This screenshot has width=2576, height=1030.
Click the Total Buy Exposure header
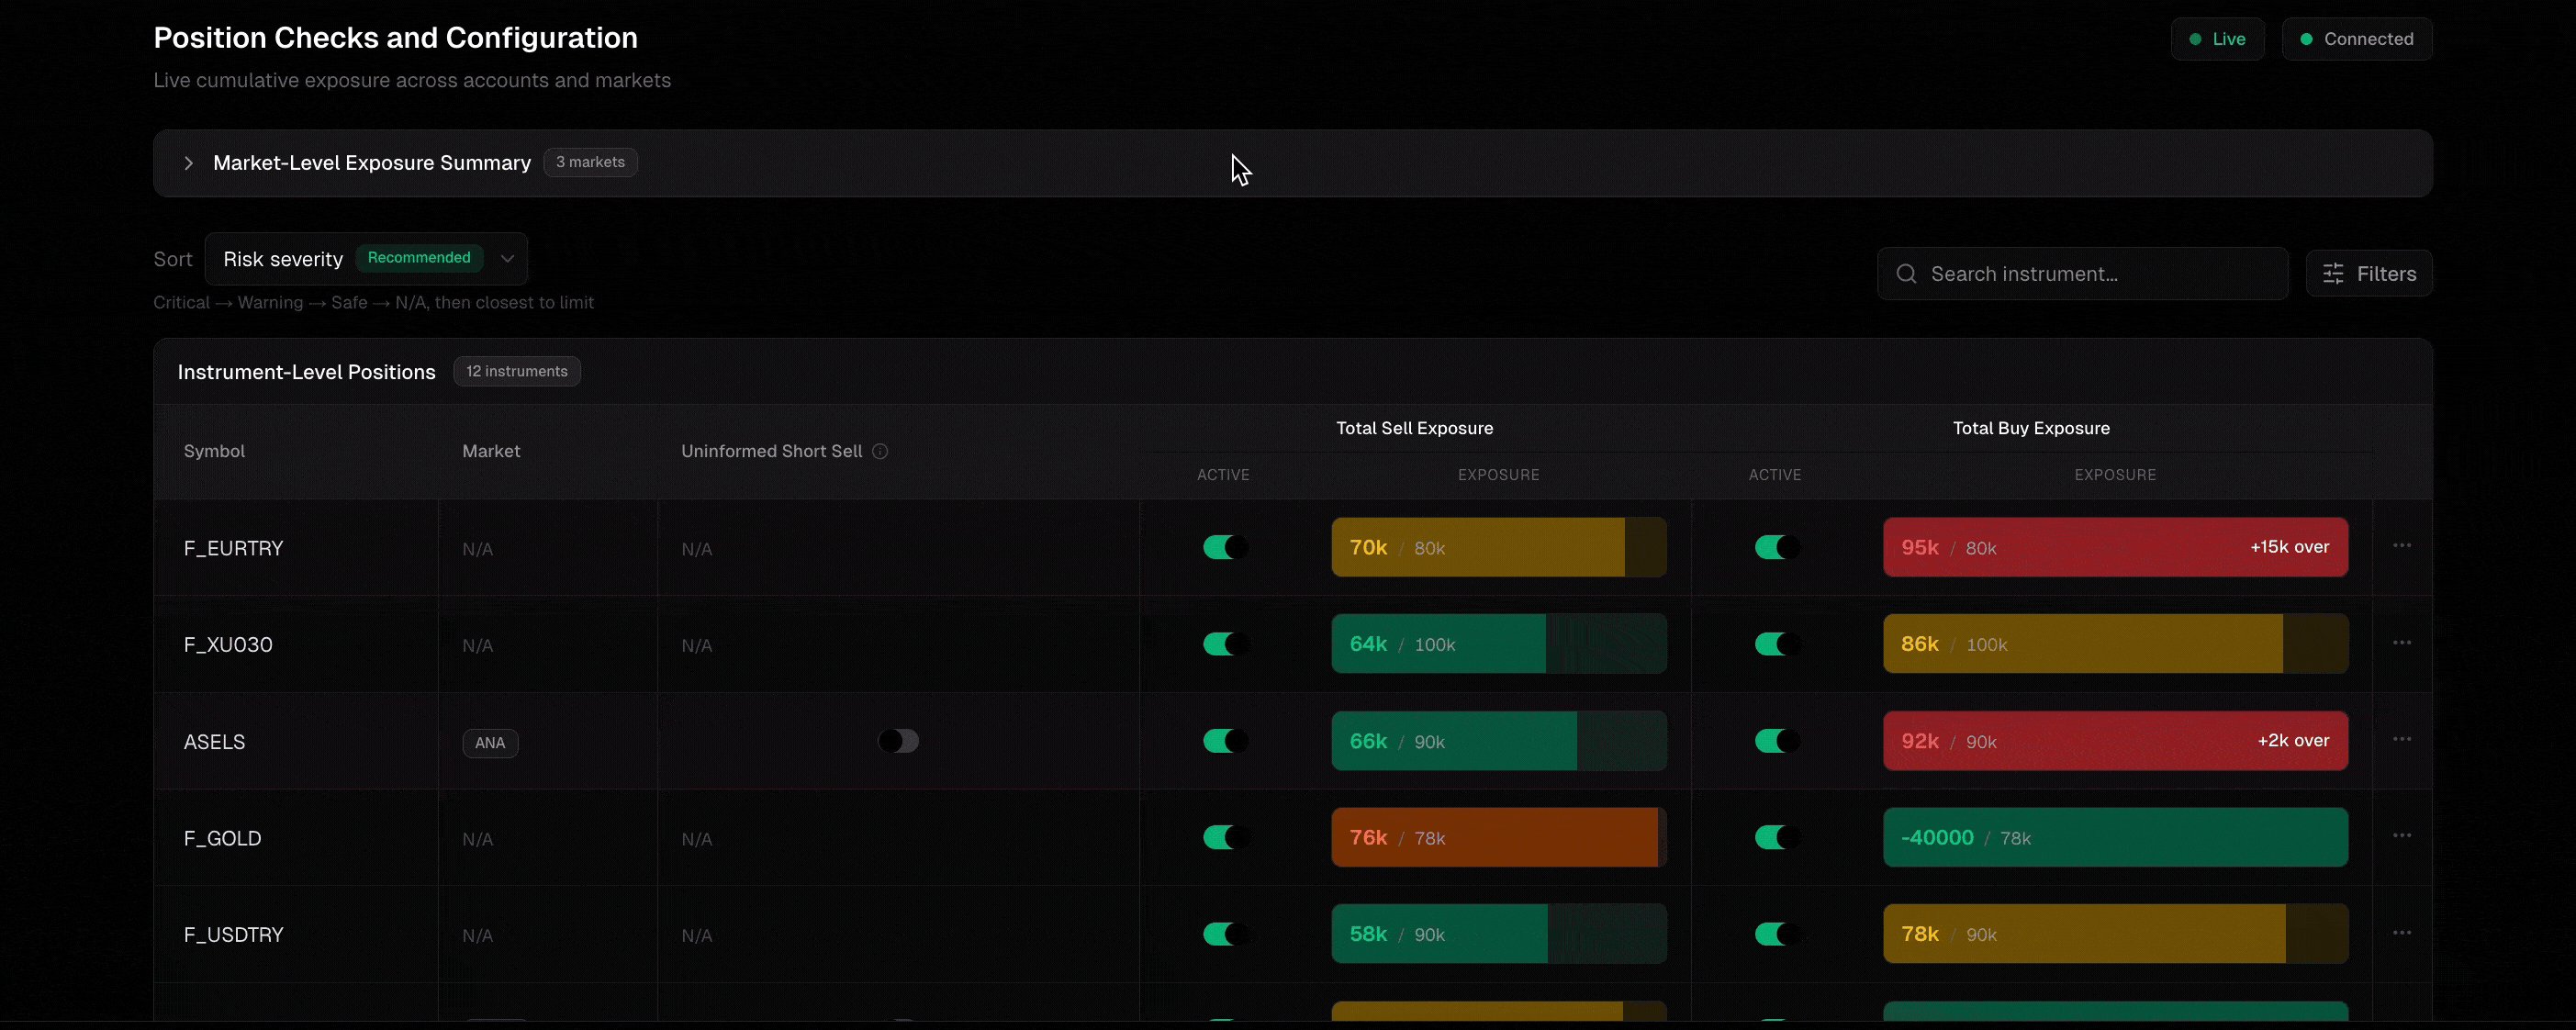[x=2031, y=428]
